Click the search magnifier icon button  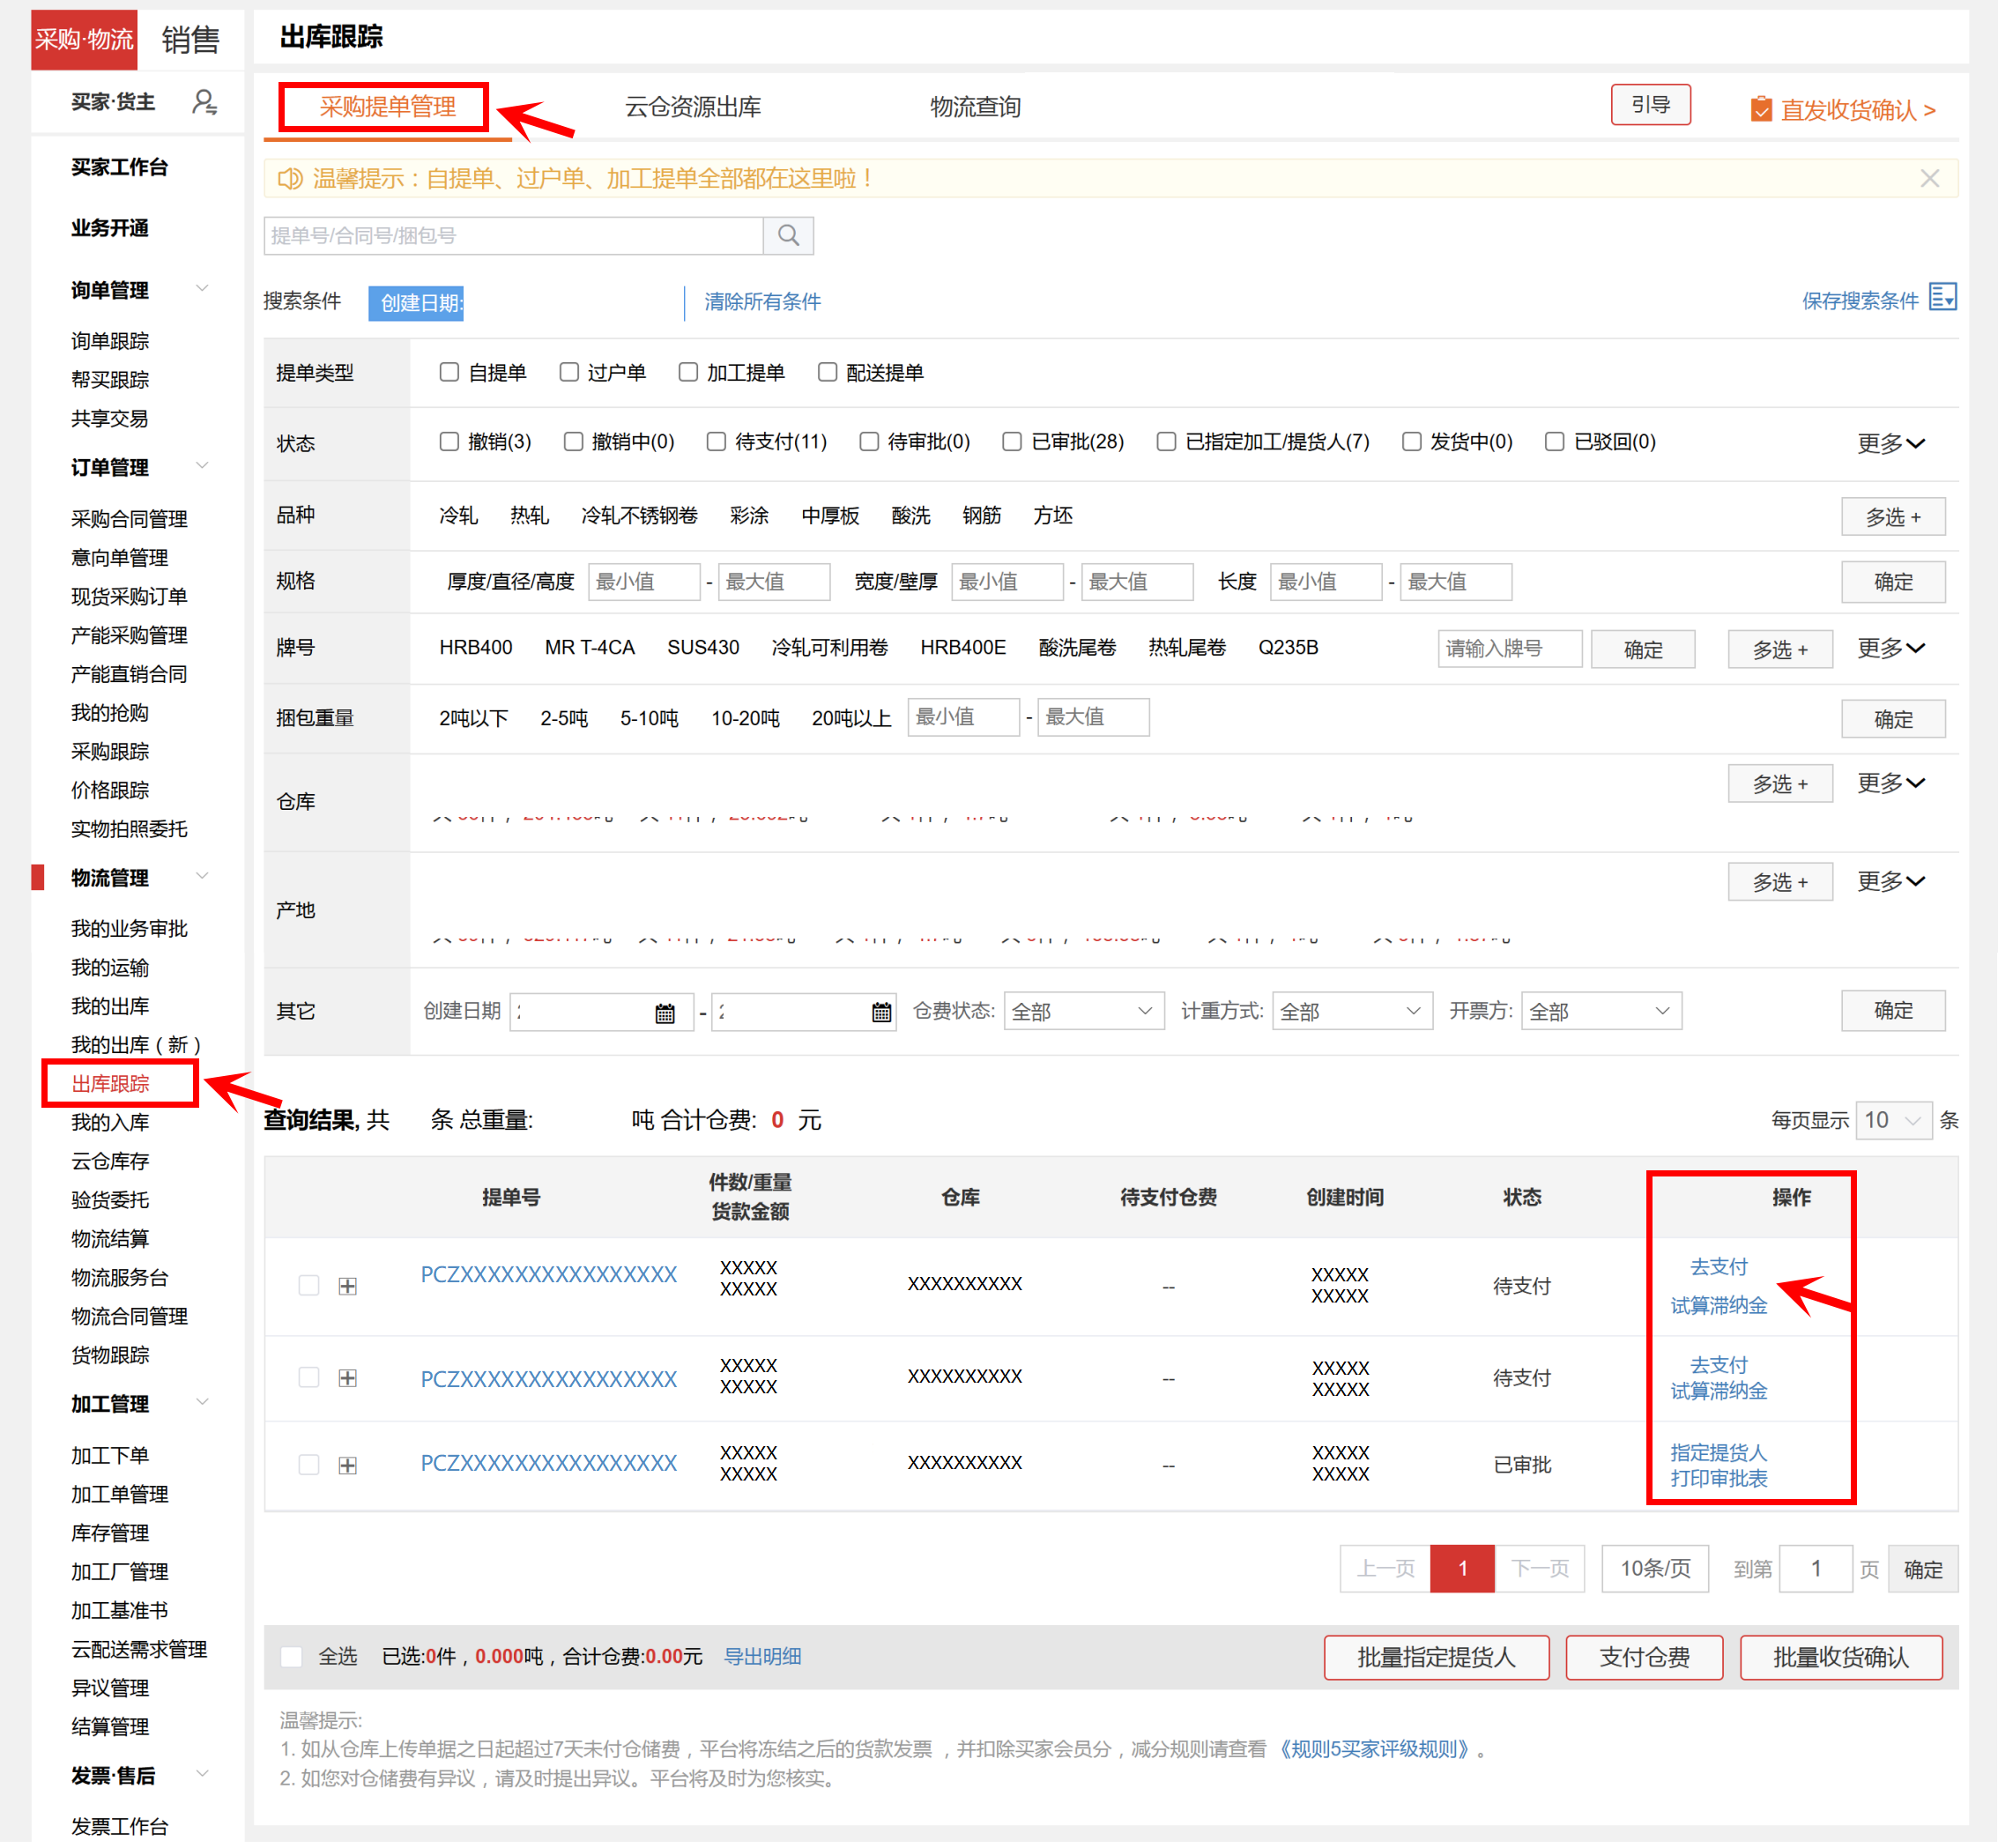788,236
